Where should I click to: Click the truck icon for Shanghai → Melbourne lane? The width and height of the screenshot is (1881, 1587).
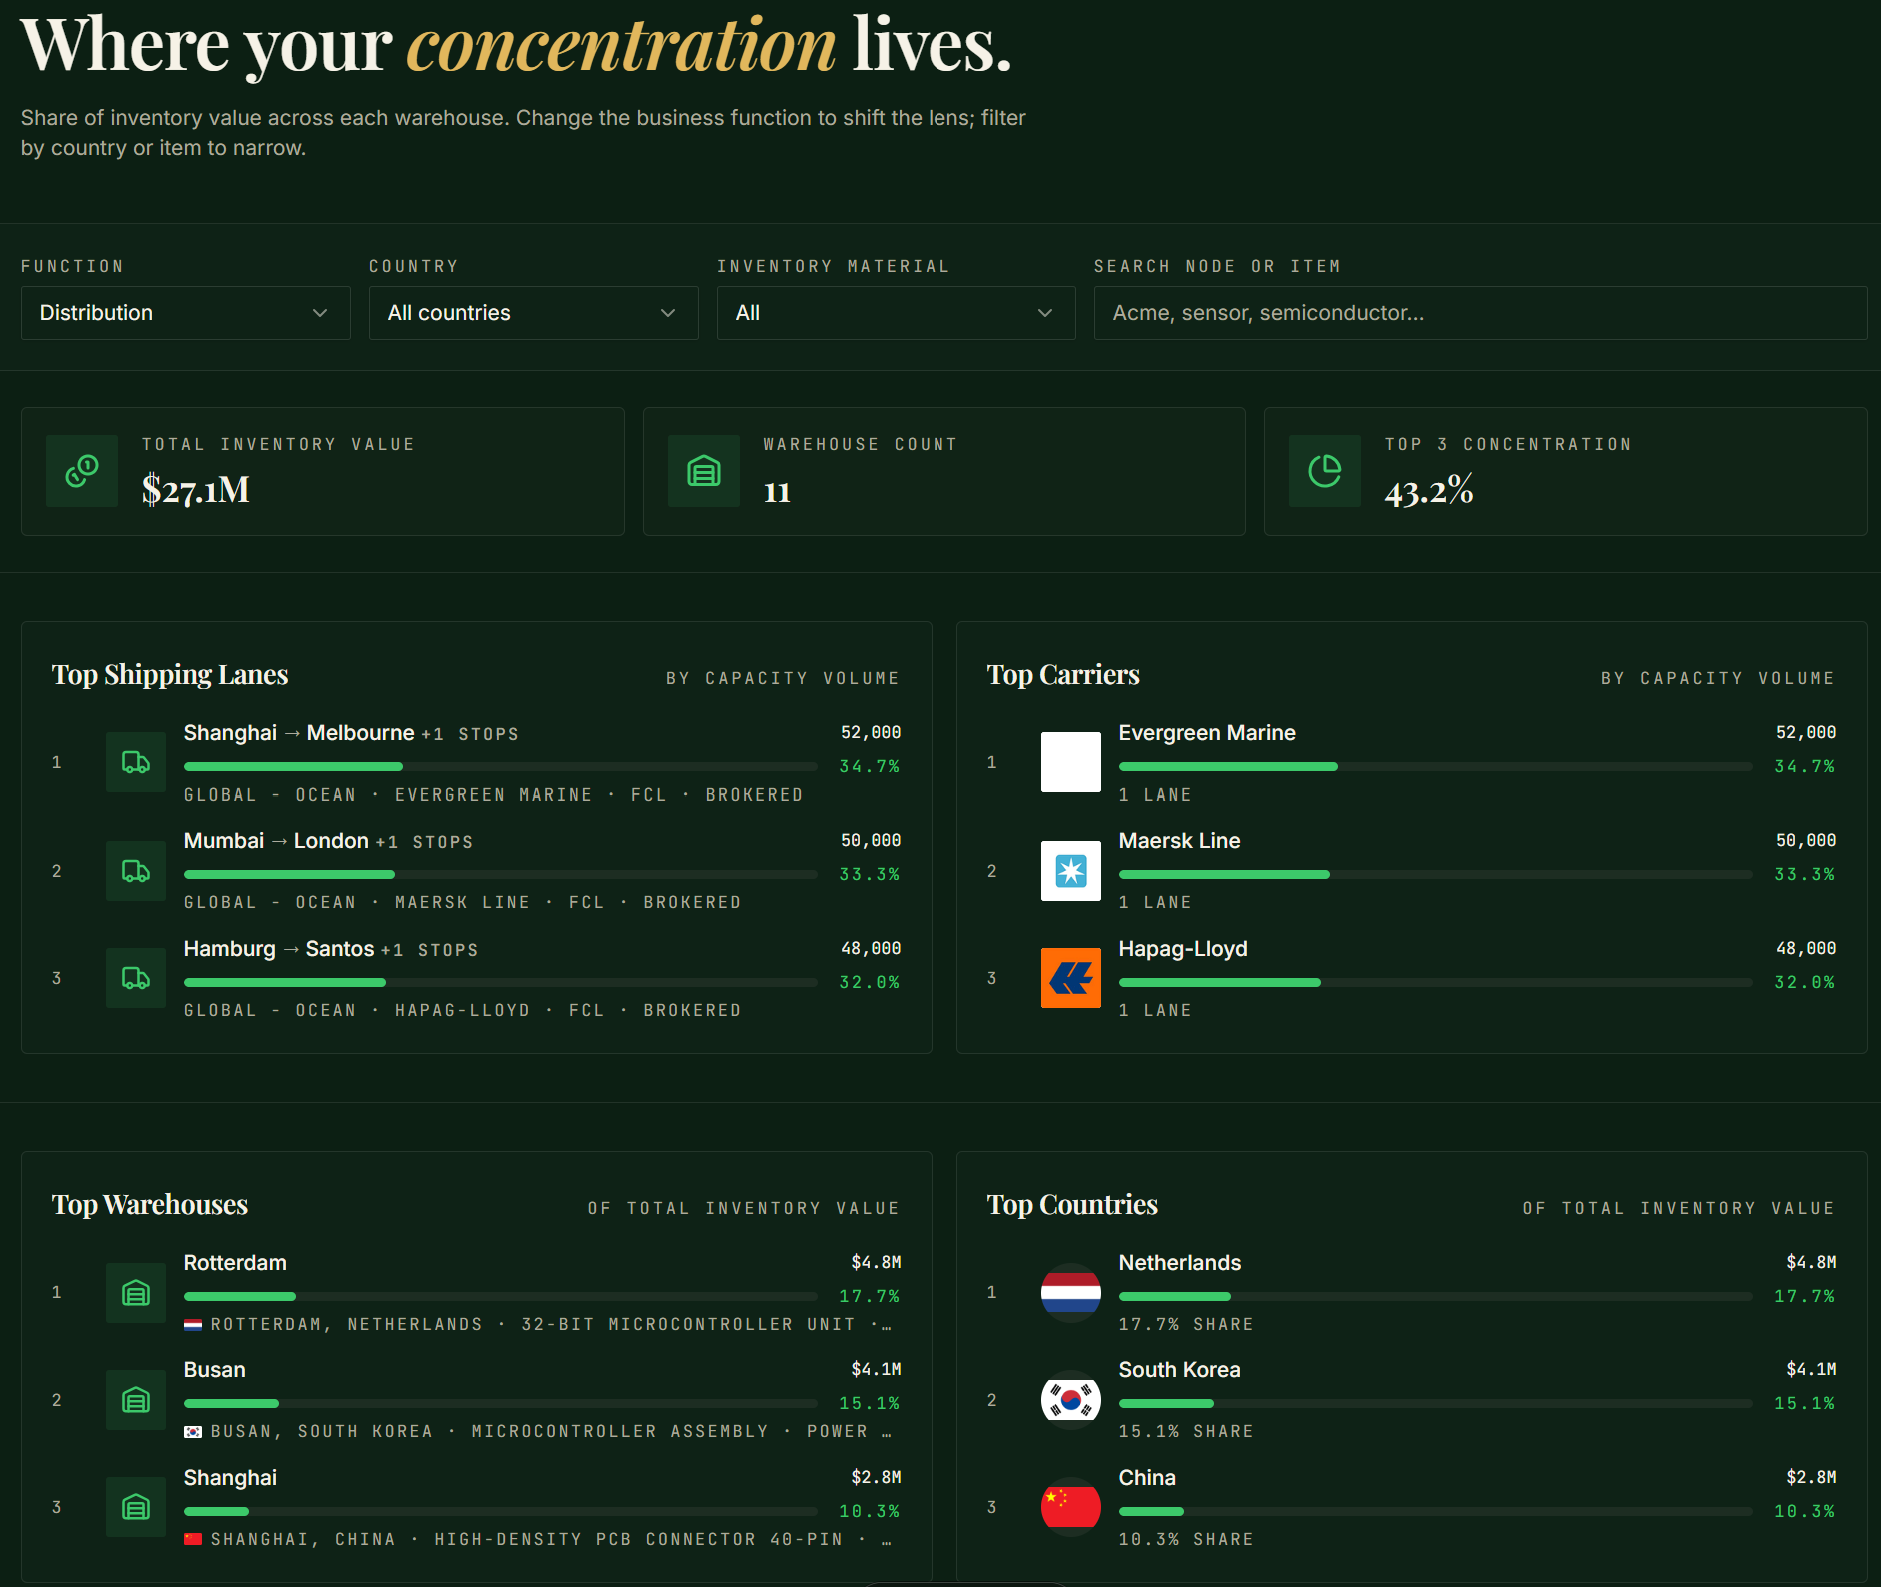(136, 762)
